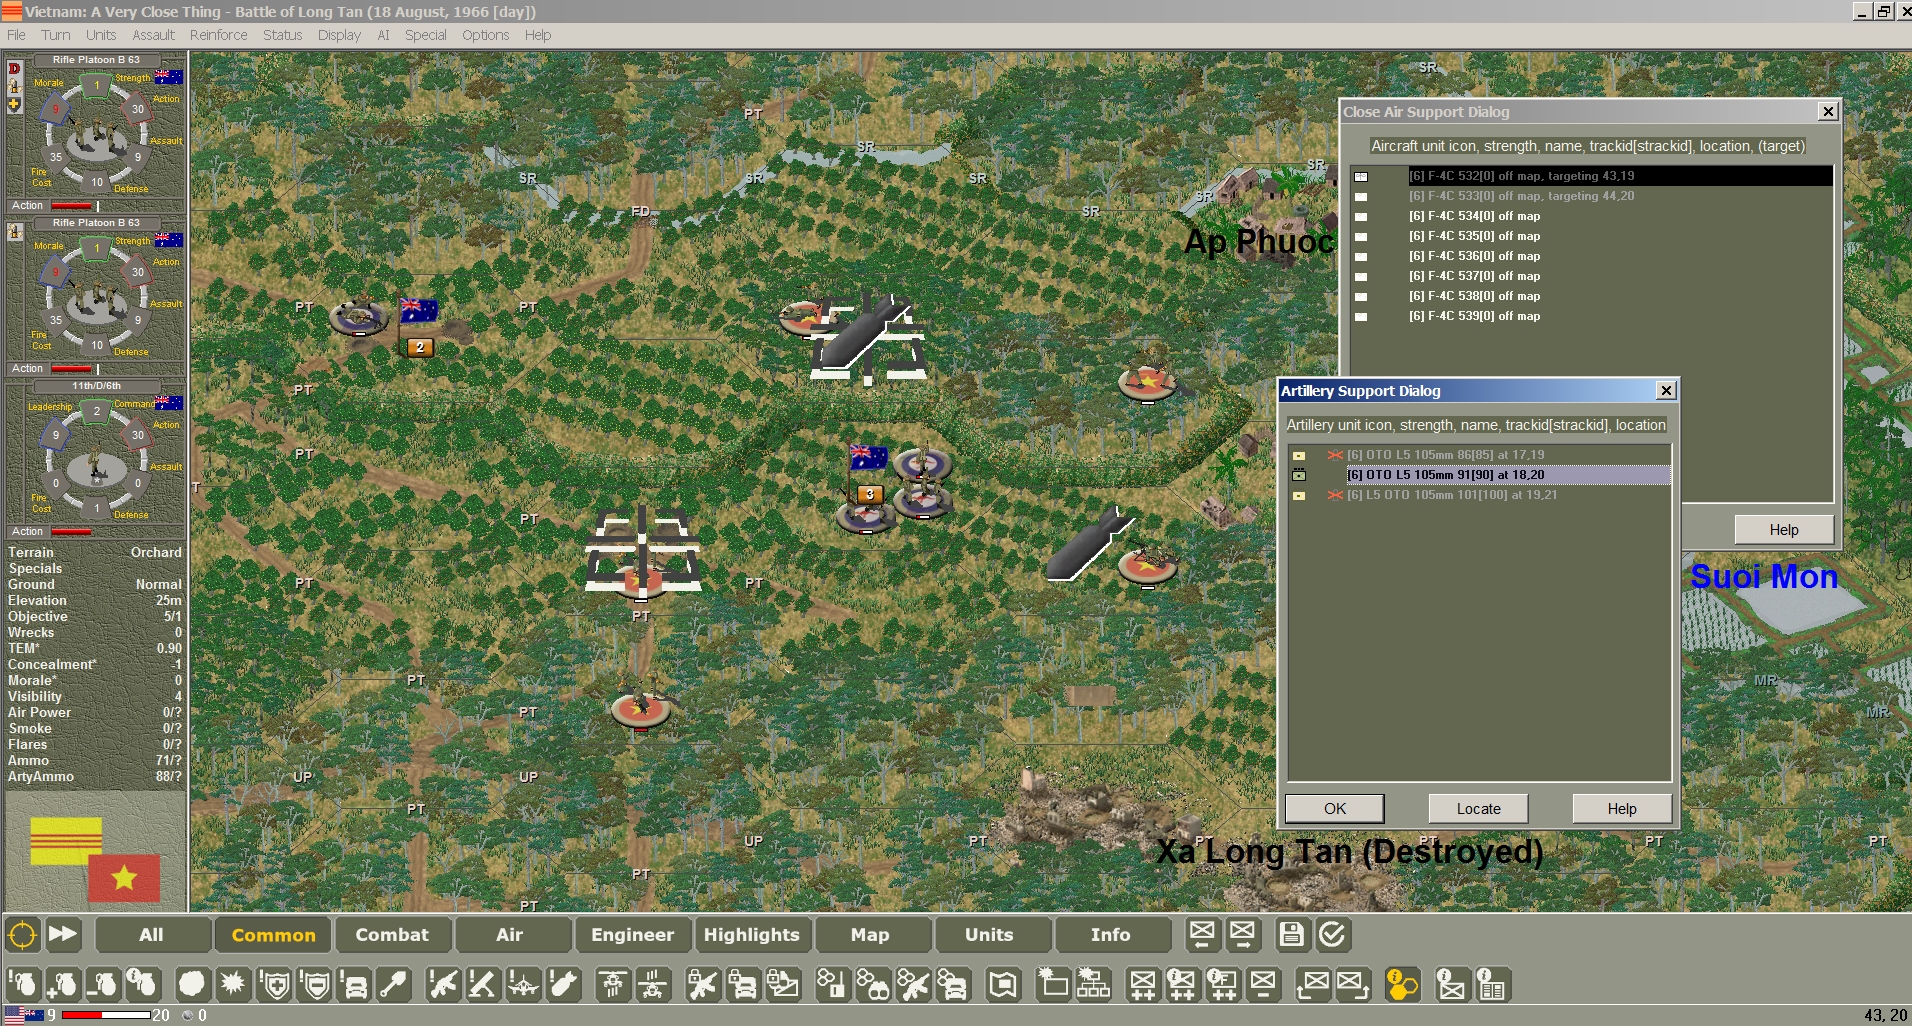Click the bomb with exclamation icon

pos(563,985)
